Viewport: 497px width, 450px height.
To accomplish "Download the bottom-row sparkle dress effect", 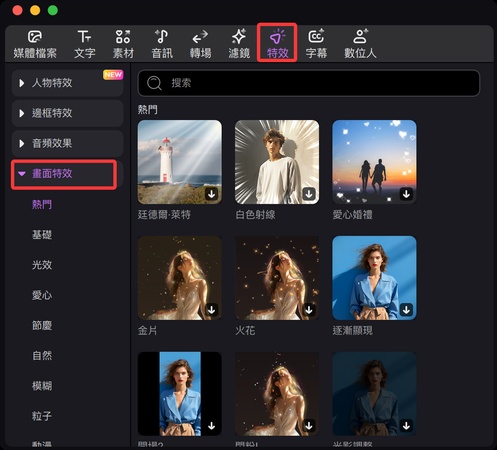I will (309, 426).
